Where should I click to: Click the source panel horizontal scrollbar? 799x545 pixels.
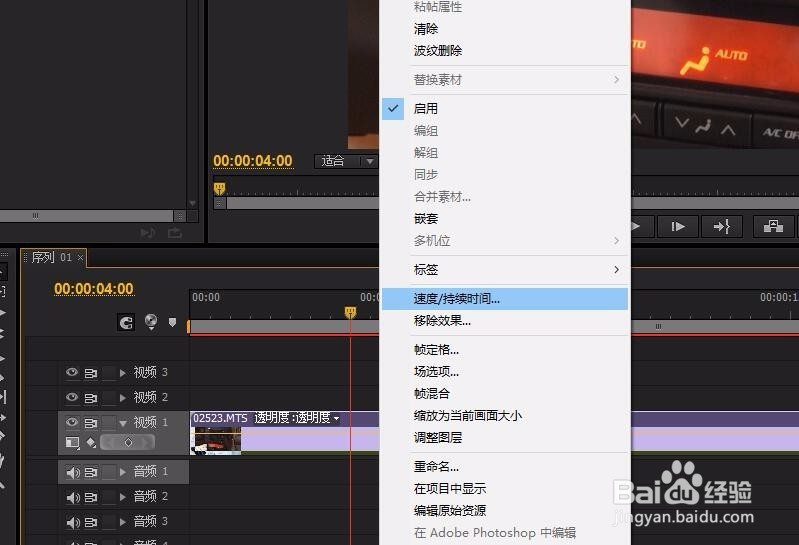tap(87, 216)
